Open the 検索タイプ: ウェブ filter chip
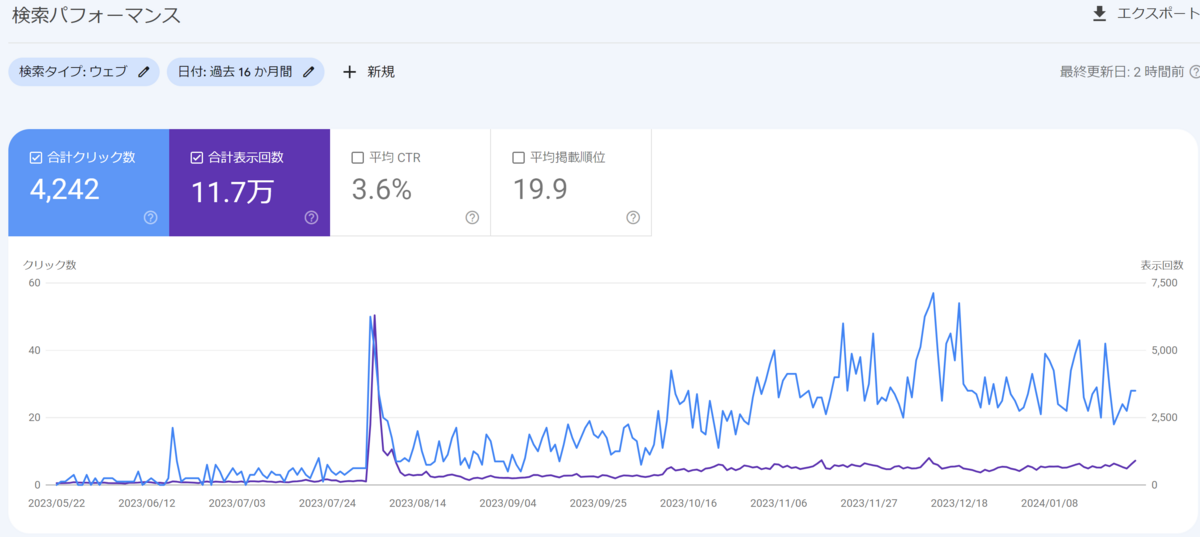The image size is (1200, 537). (84, 72)
